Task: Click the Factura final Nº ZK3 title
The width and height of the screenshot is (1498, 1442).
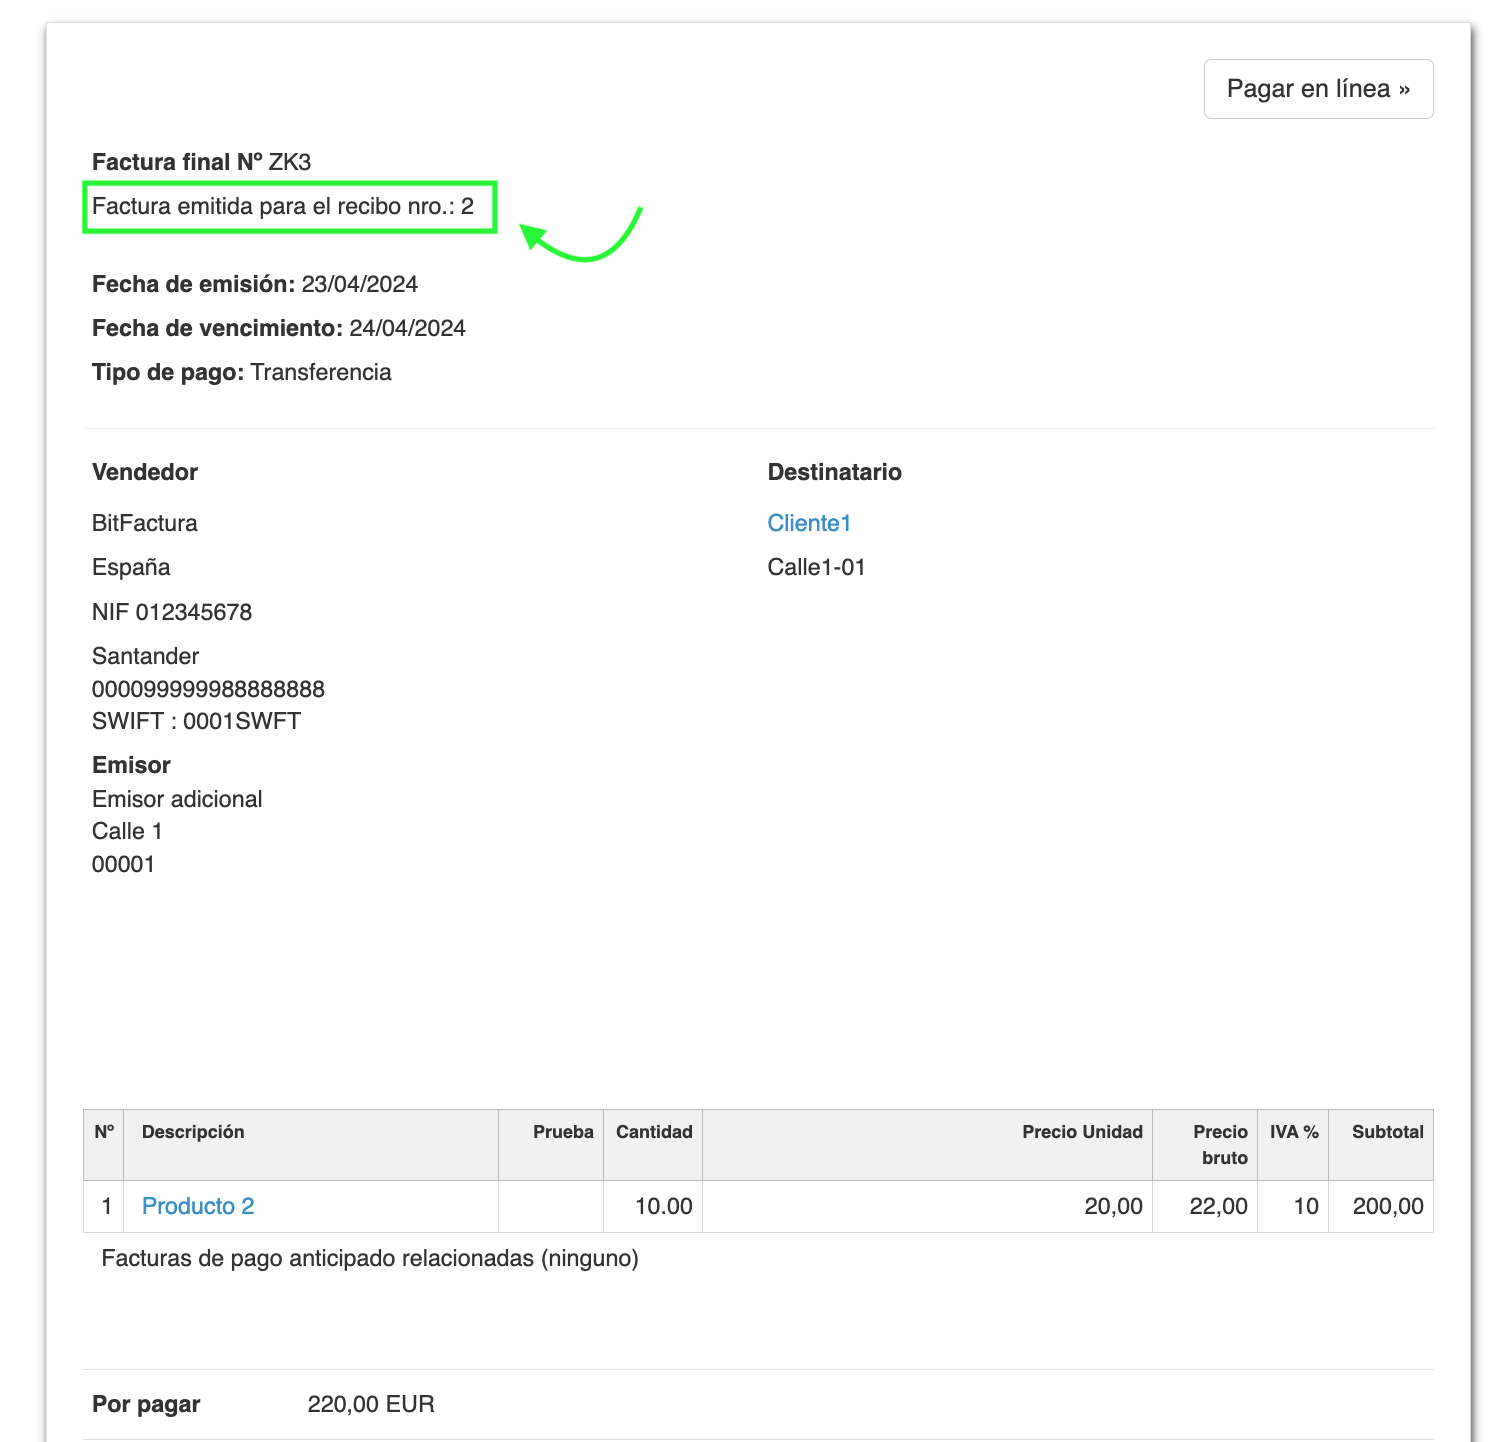Action: pyautogui.click(x=201, y=162)
